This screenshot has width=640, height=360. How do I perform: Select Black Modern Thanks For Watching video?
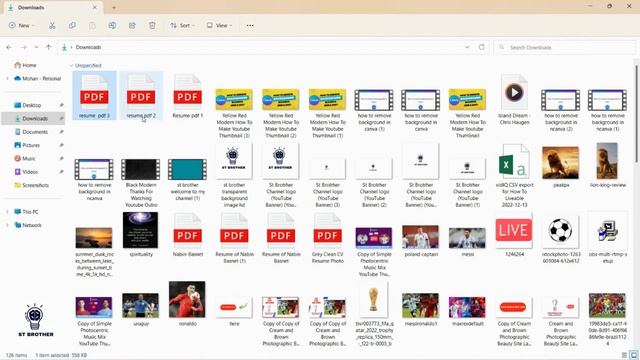141,183
